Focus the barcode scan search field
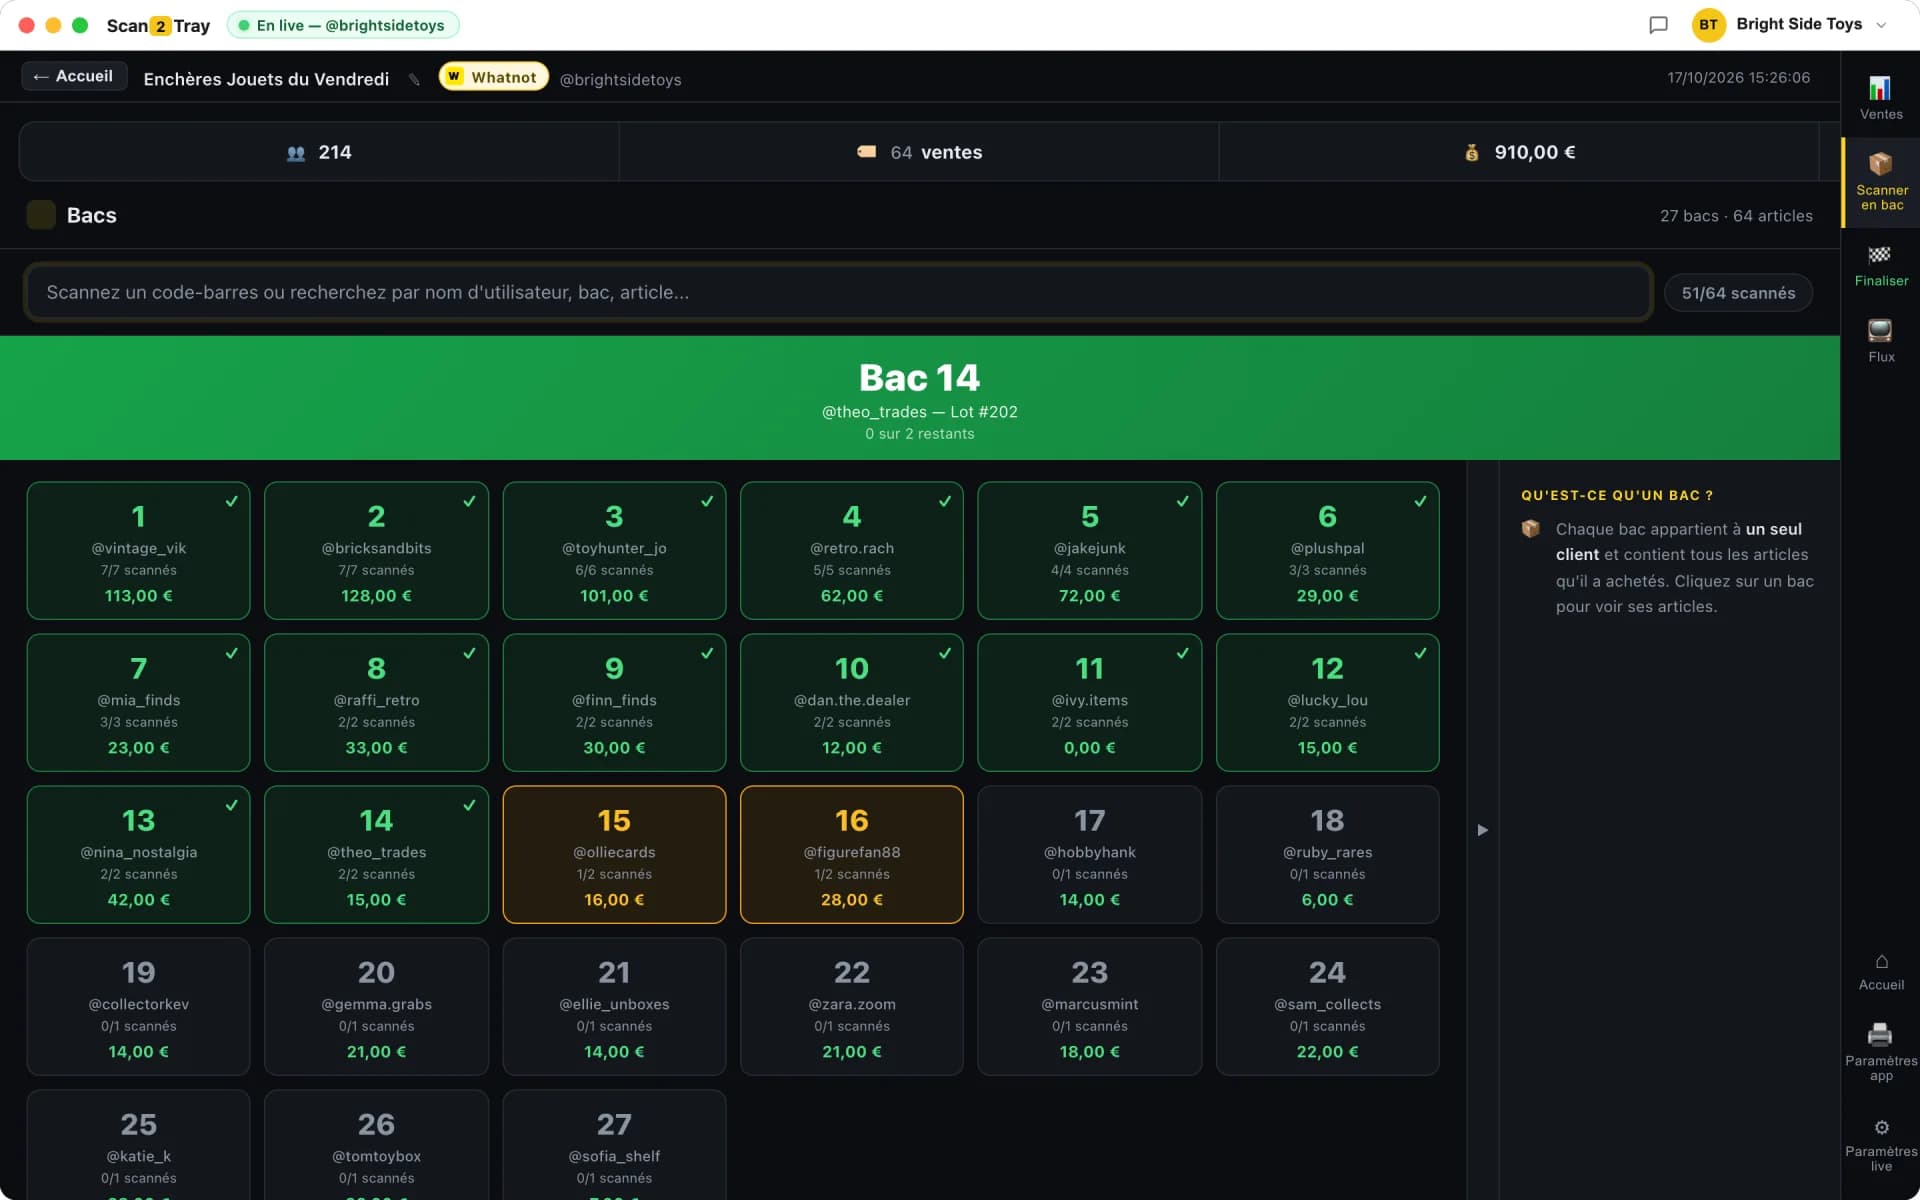The image size is (1920, 1200). pos(838,292)
